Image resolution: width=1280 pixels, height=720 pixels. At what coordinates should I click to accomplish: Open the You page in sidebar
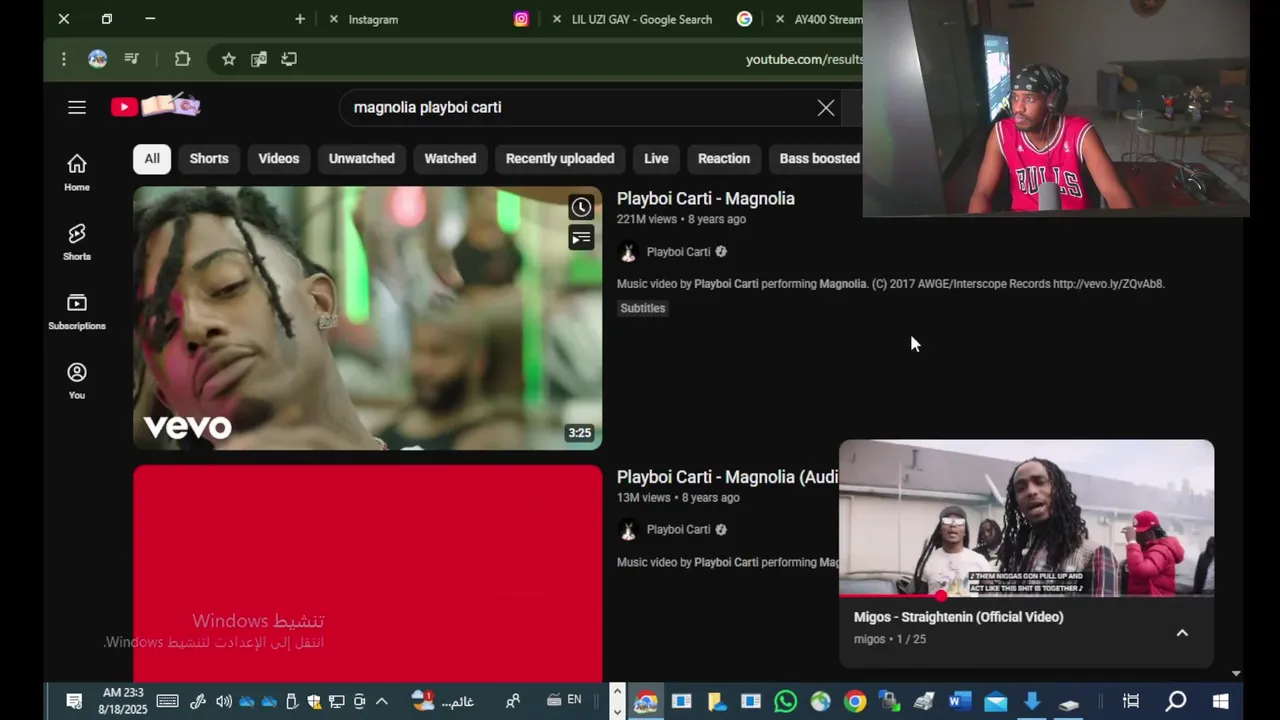(77, 381)
